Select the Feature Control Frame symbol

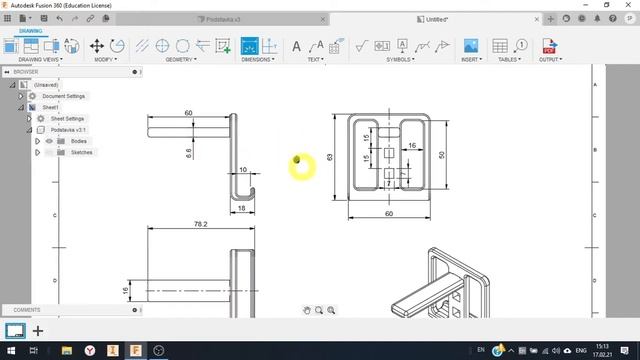point(382,46)
